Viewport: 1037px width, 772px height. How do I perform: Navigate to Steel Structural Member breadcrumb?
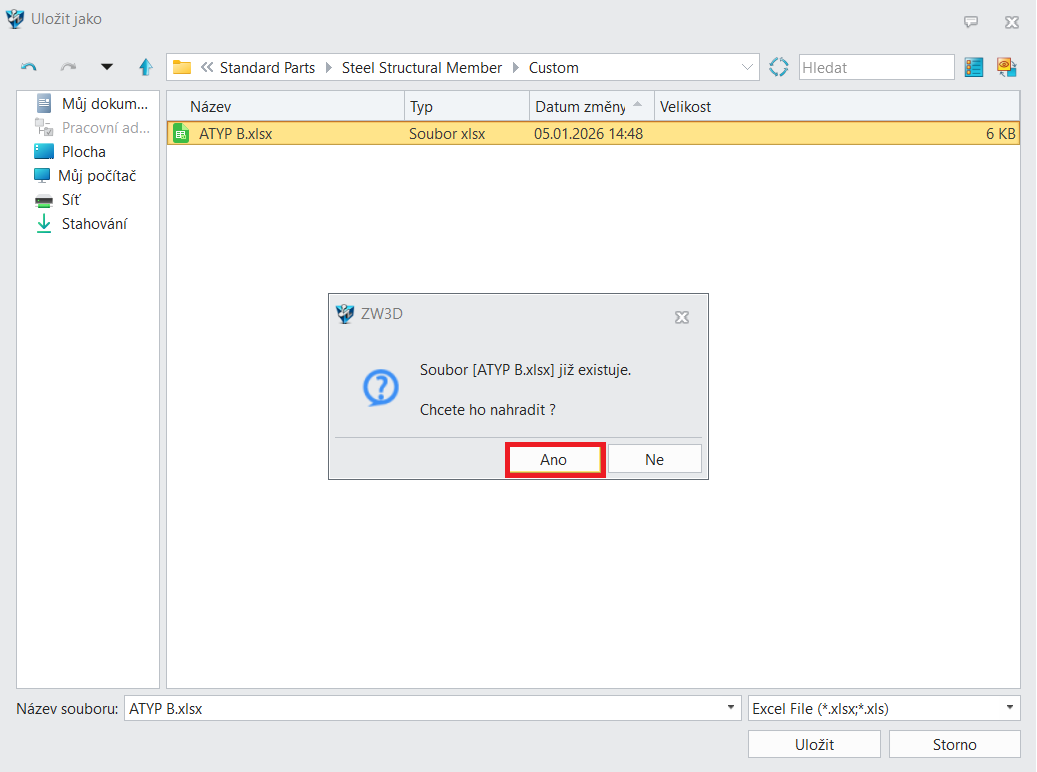pyautogui.click(x=422, y=67)
